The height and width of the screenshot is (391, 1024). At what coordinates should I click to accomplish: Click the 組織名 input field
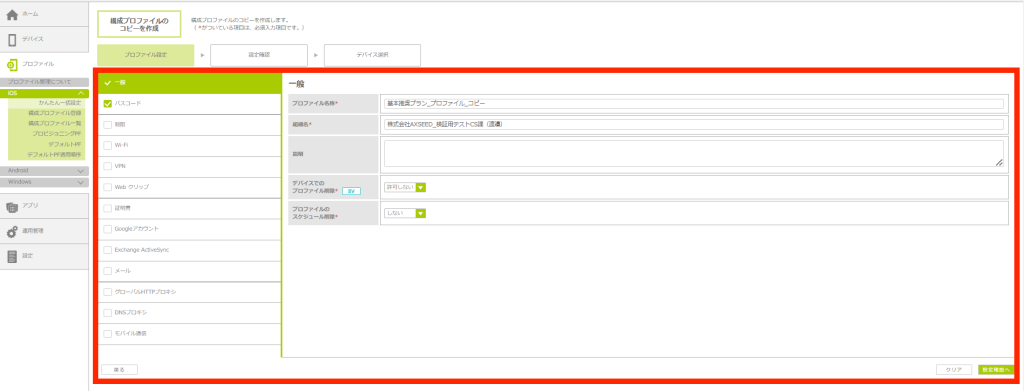click(x=694, y=124)
